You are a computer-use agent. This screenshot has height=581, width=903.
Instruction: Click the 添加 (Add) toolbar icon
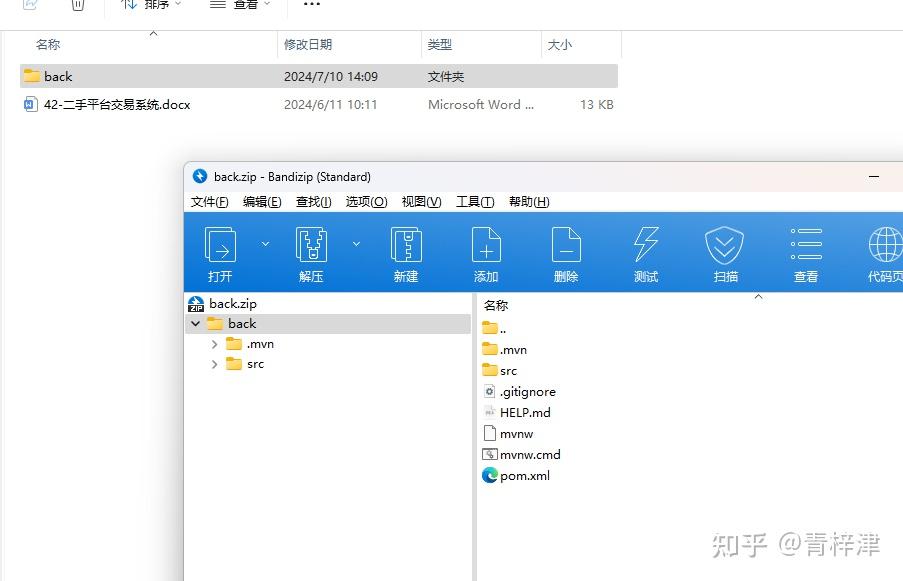click(486, 245)
